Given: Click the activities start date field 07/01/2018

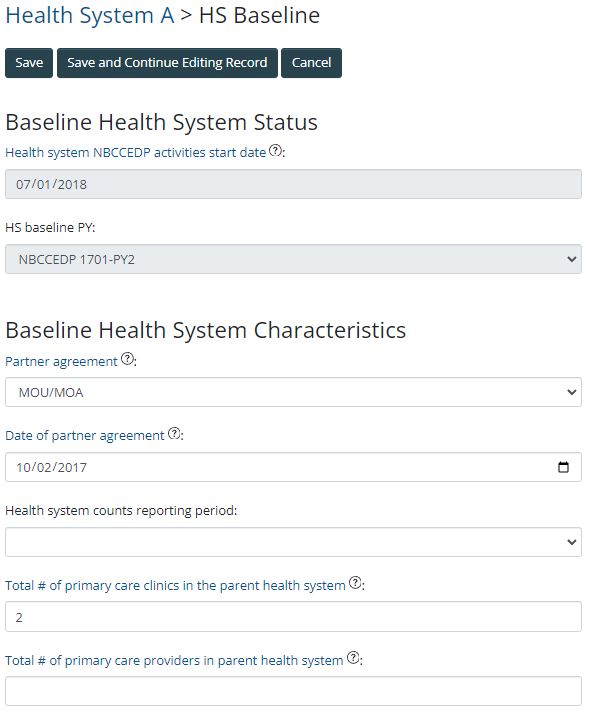Looking at the screenshot, I should click(x=293, y=184).
